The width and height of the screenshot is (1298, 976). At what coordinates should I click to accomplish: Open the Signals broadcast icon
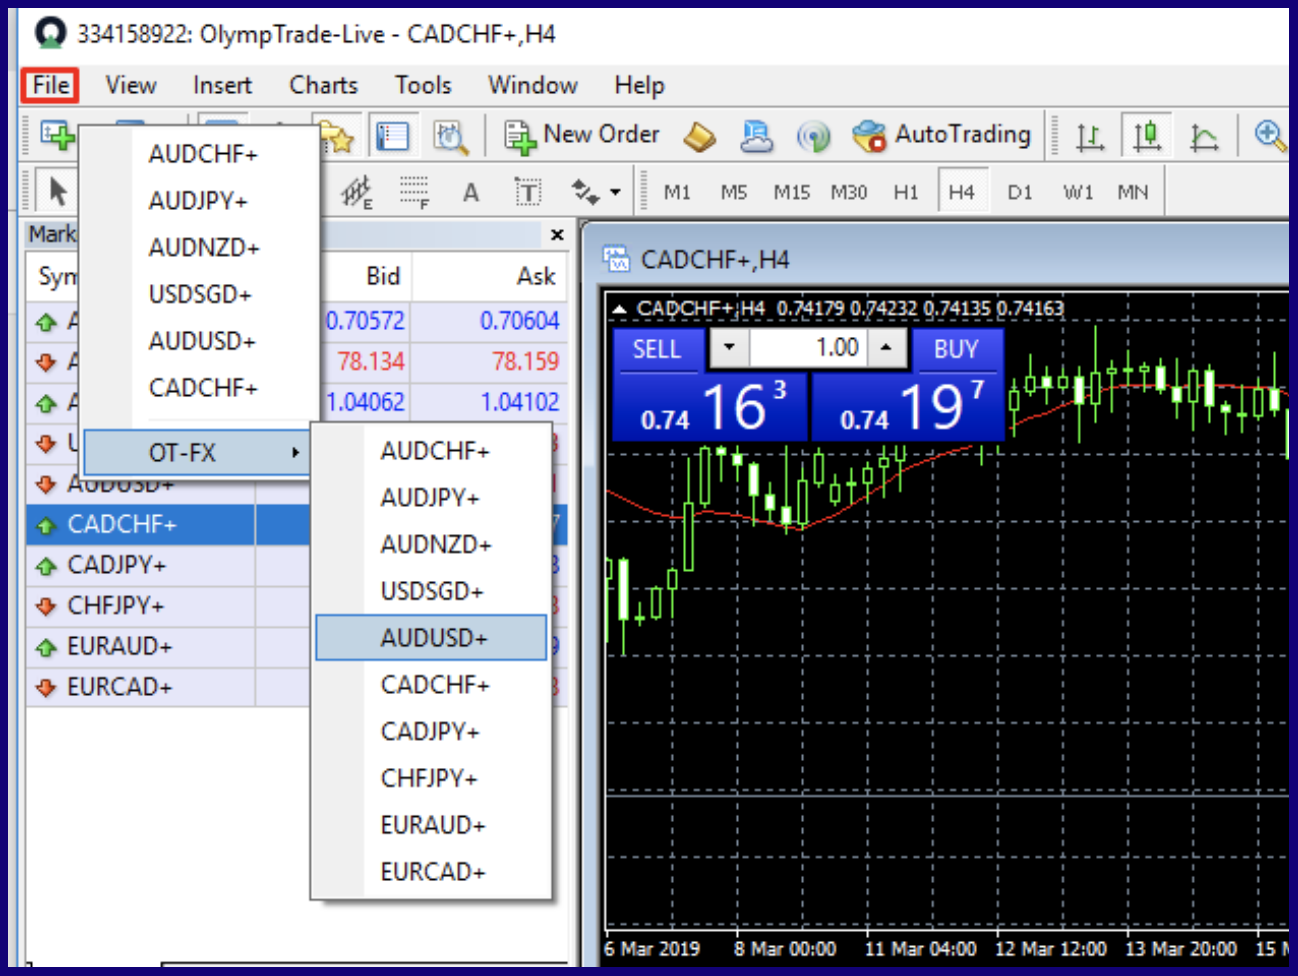[813, 136]
